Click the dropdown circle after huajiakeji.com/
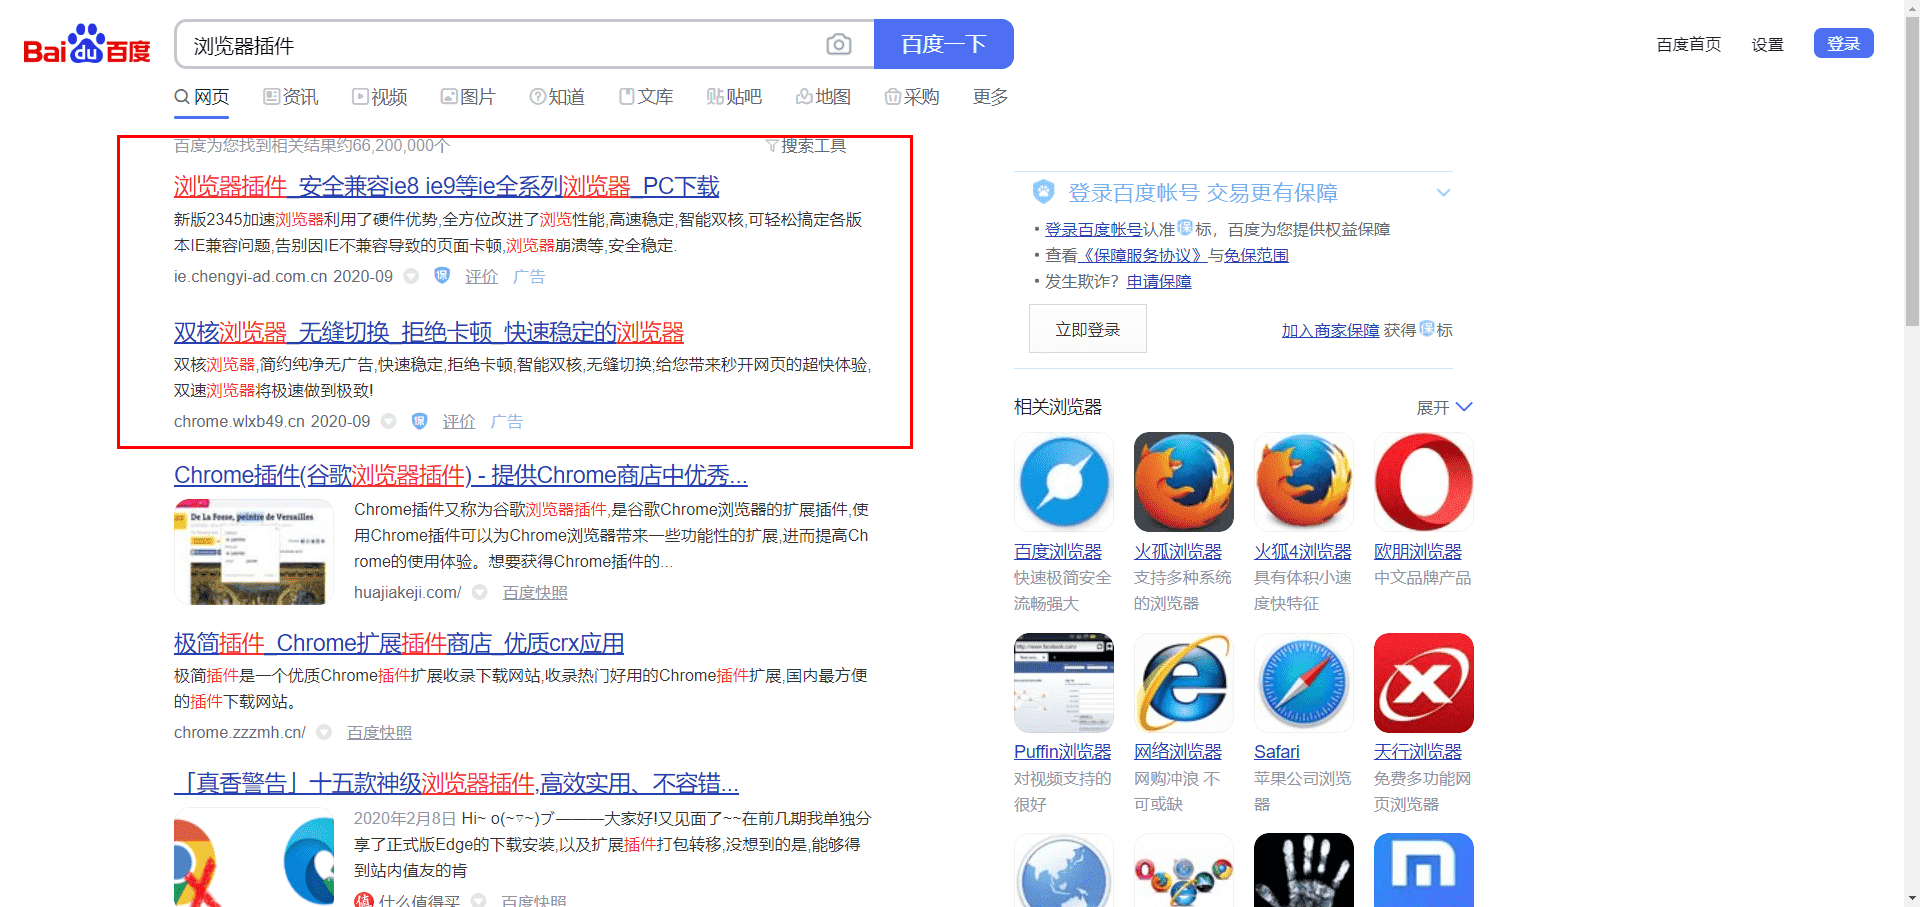The image size is (1920, 907). [480, 592]
